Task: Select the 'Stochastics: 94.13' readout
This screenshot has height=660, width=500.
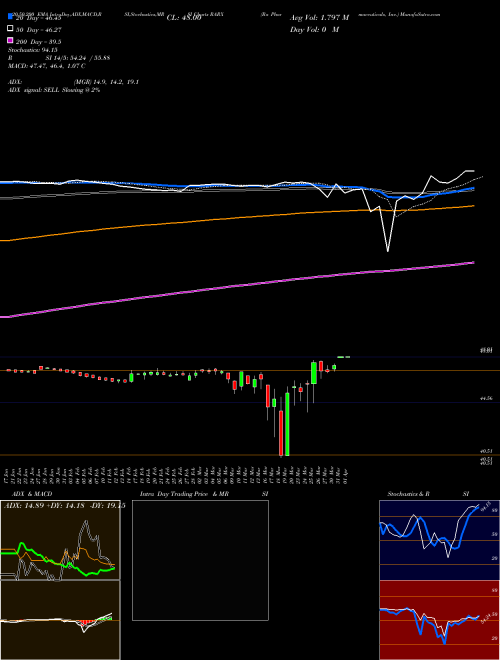Action: click(31, 50)
